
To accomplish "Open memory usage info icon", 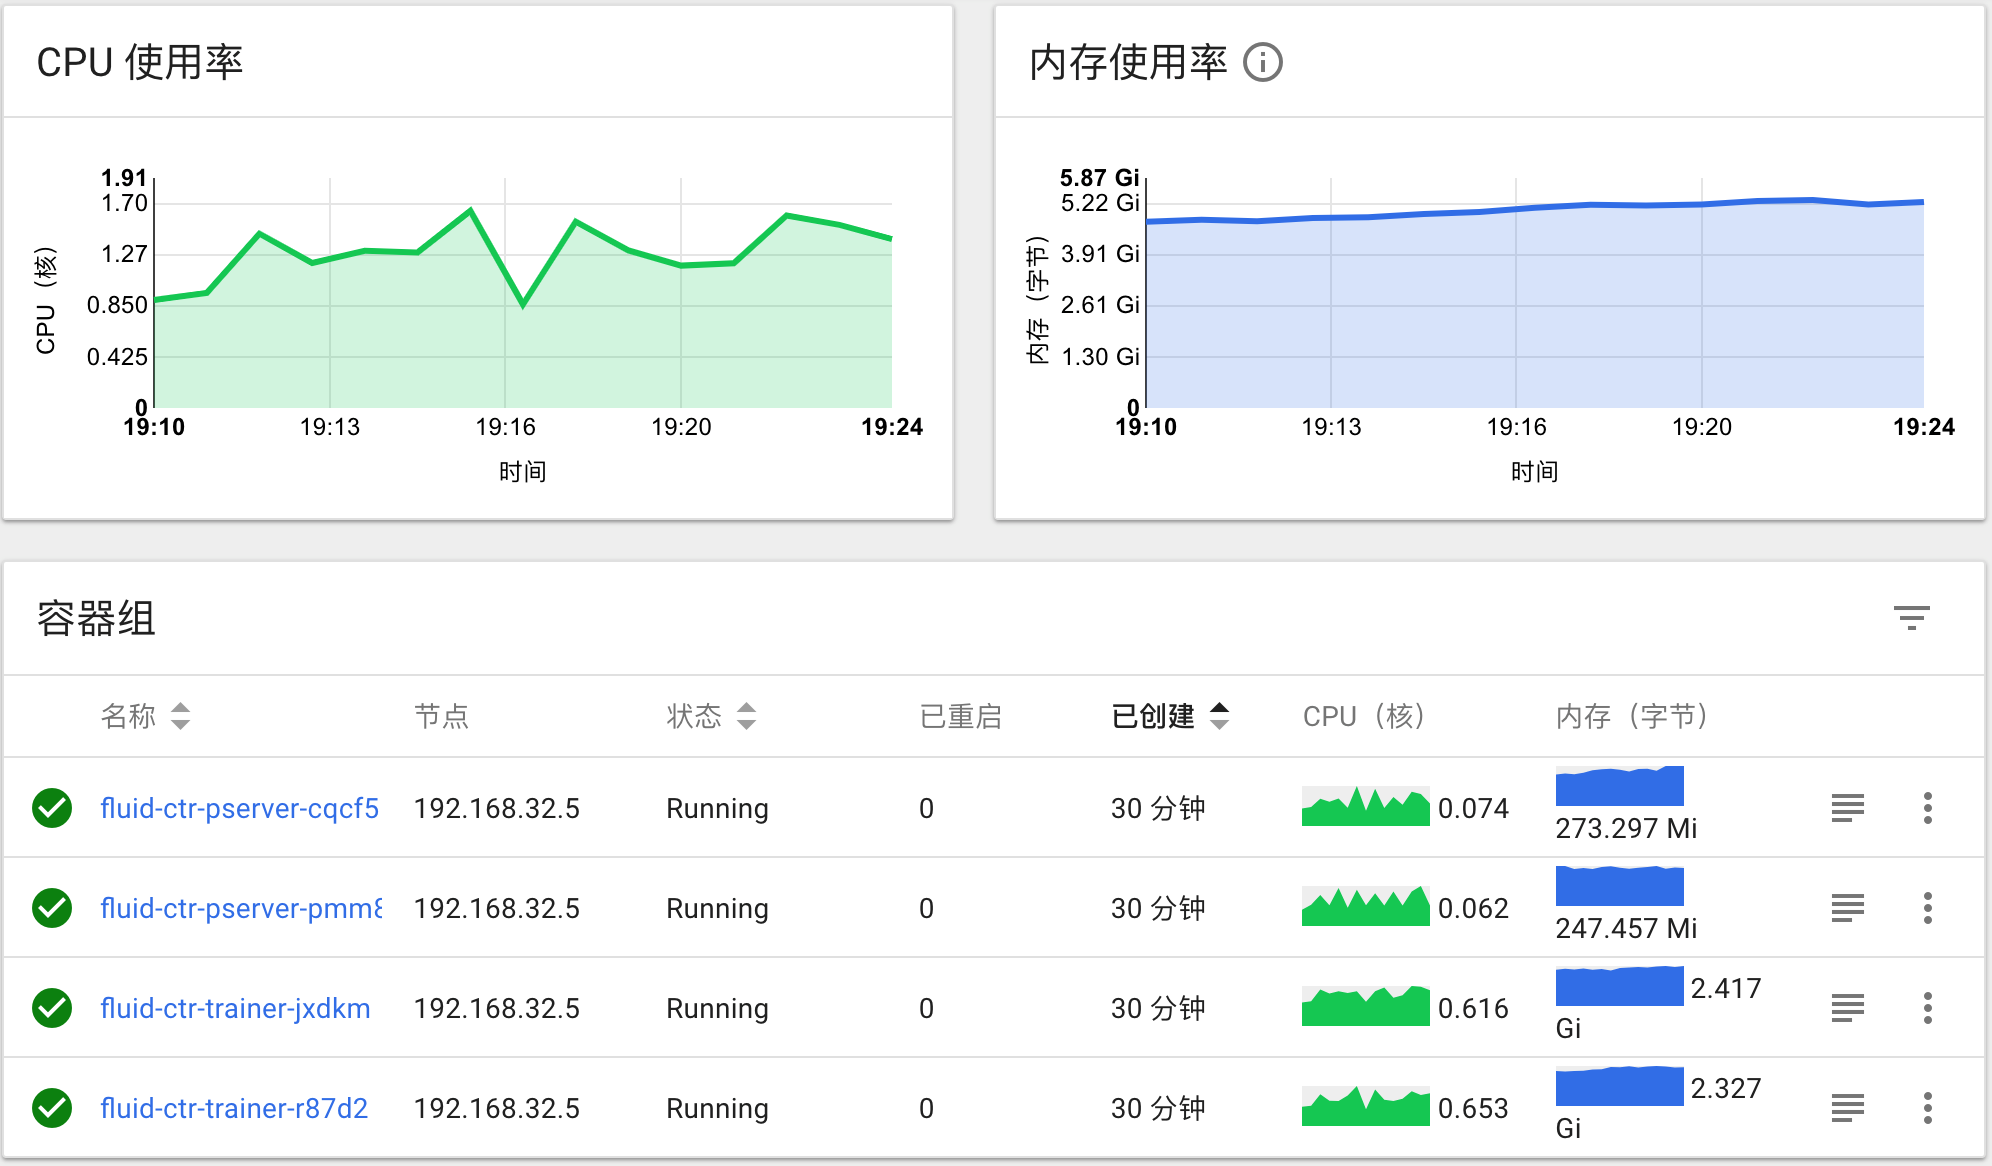I will (x=1263, y=62).
